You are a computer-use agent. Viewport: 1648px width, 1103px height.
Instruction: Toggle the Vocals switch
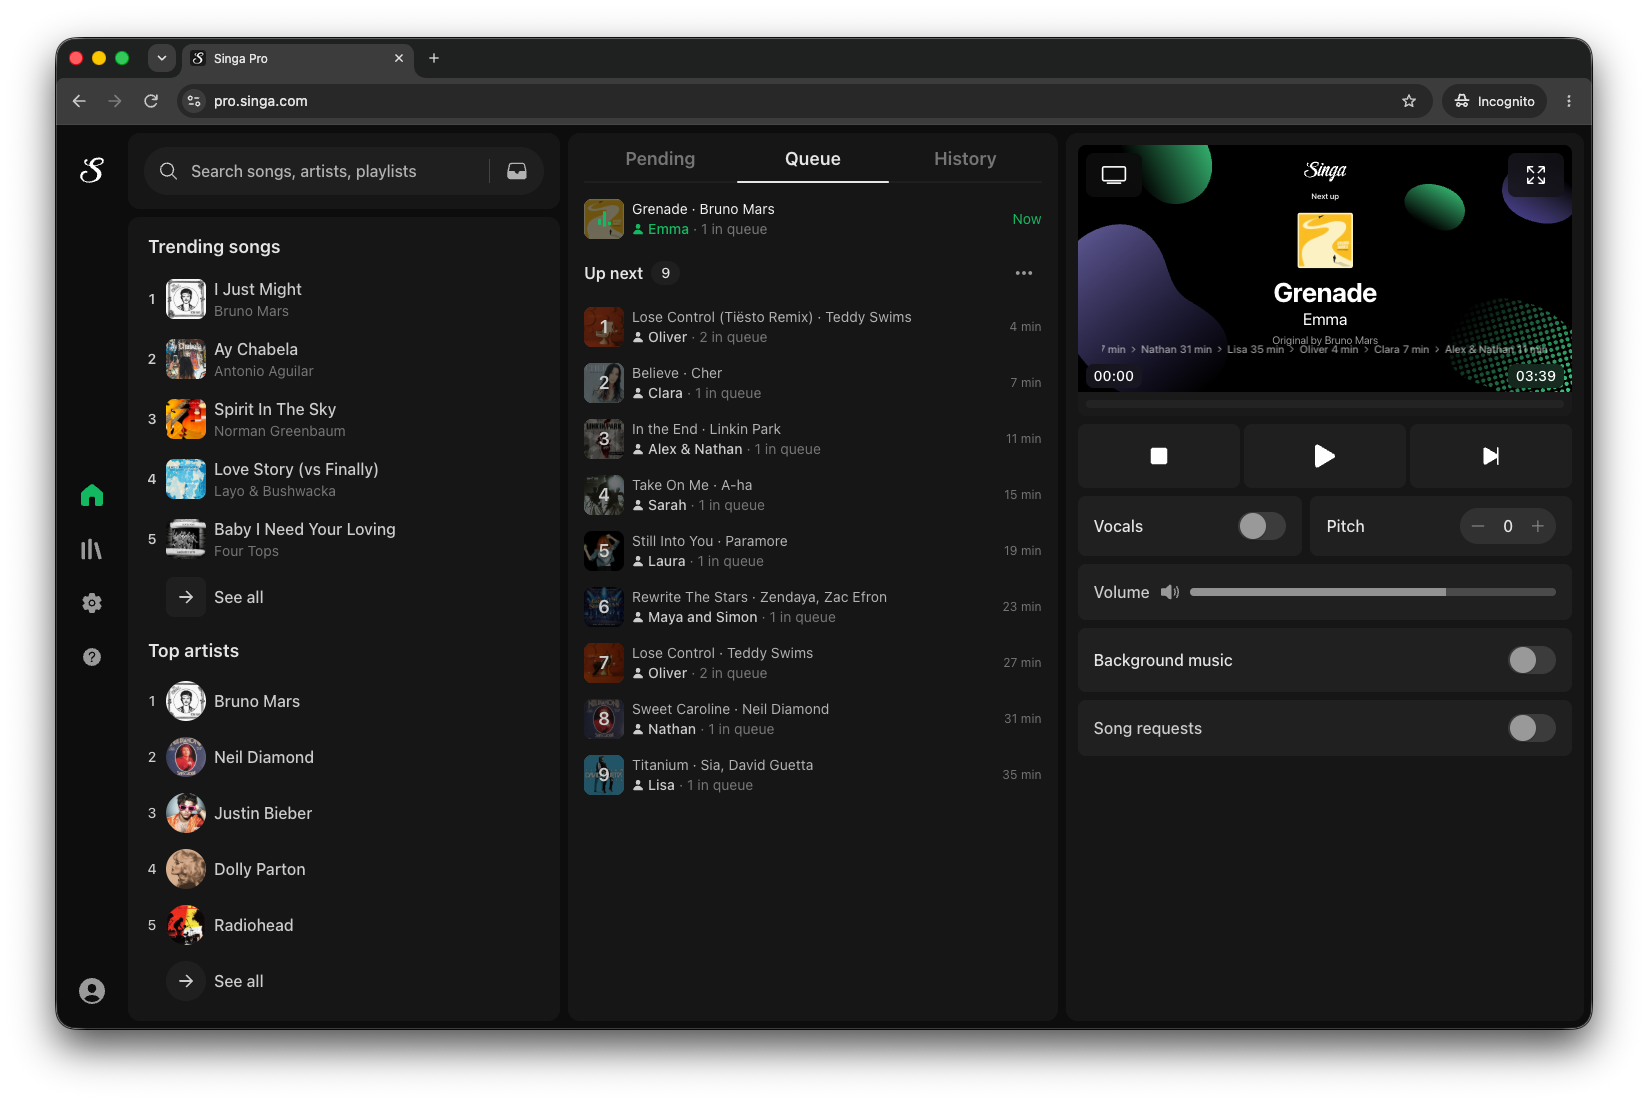1262,526
